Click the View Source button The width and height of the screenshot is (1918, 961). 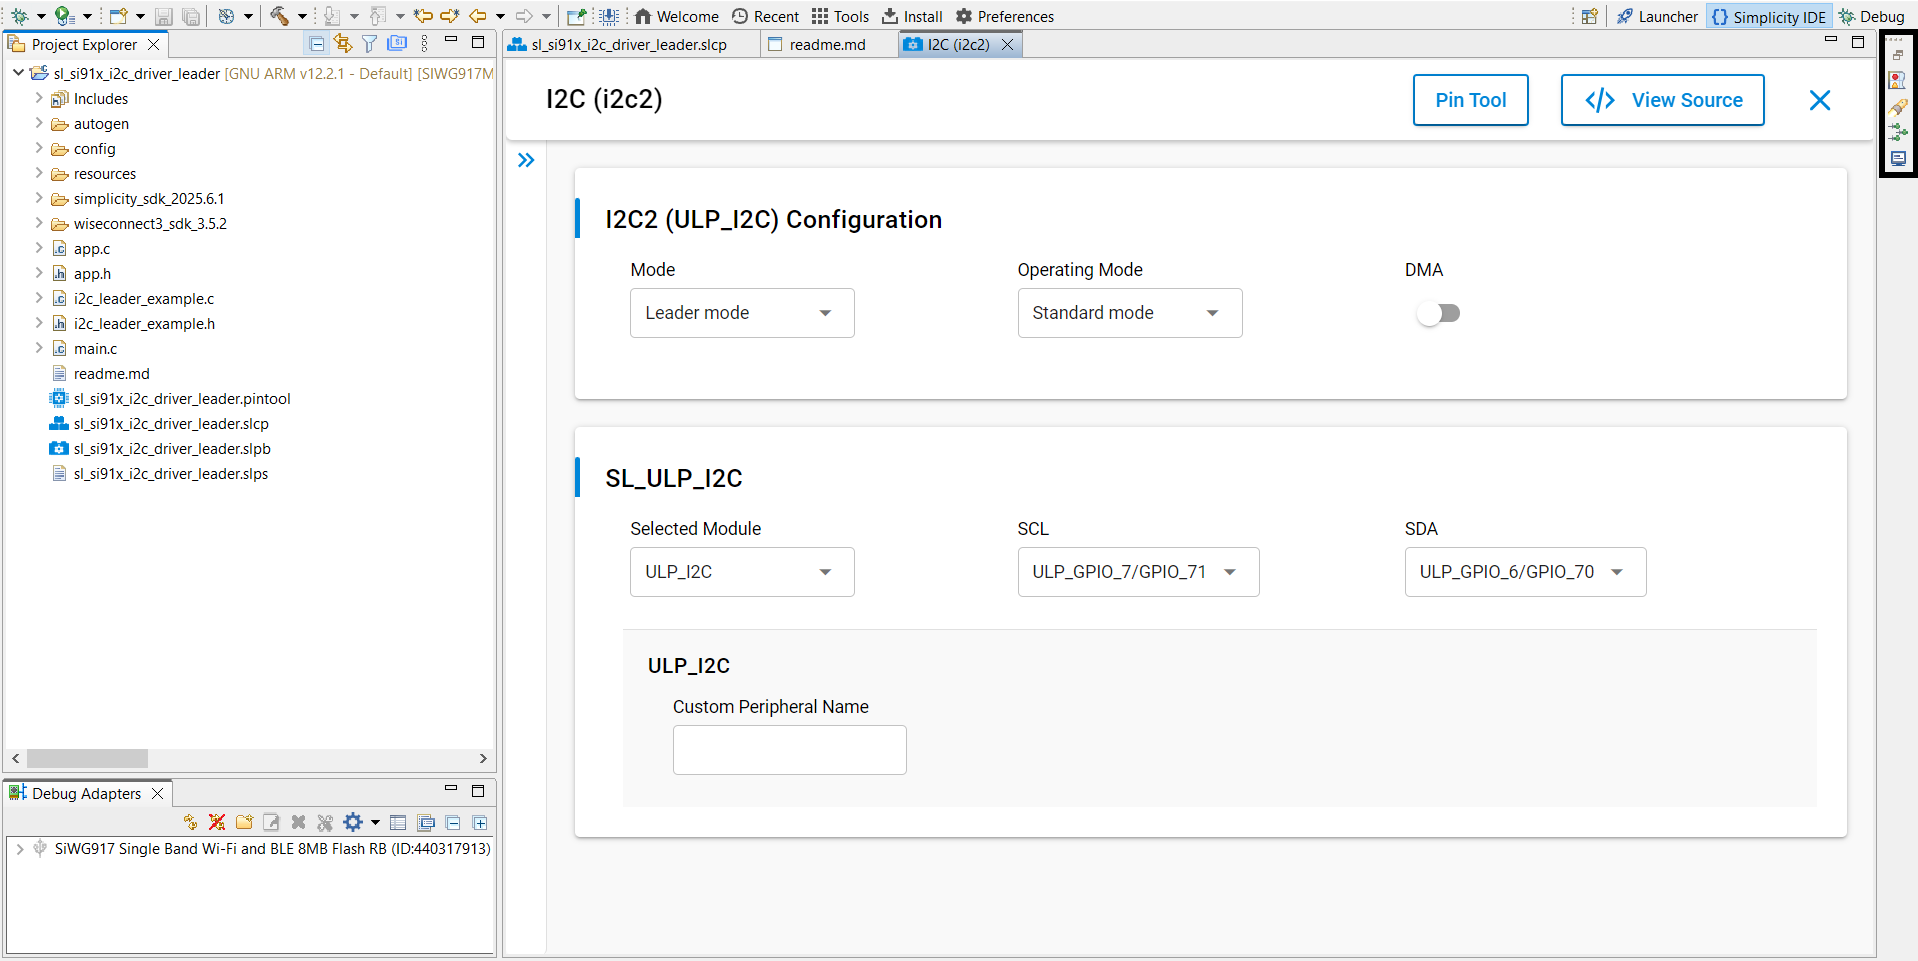(1662, 100)
